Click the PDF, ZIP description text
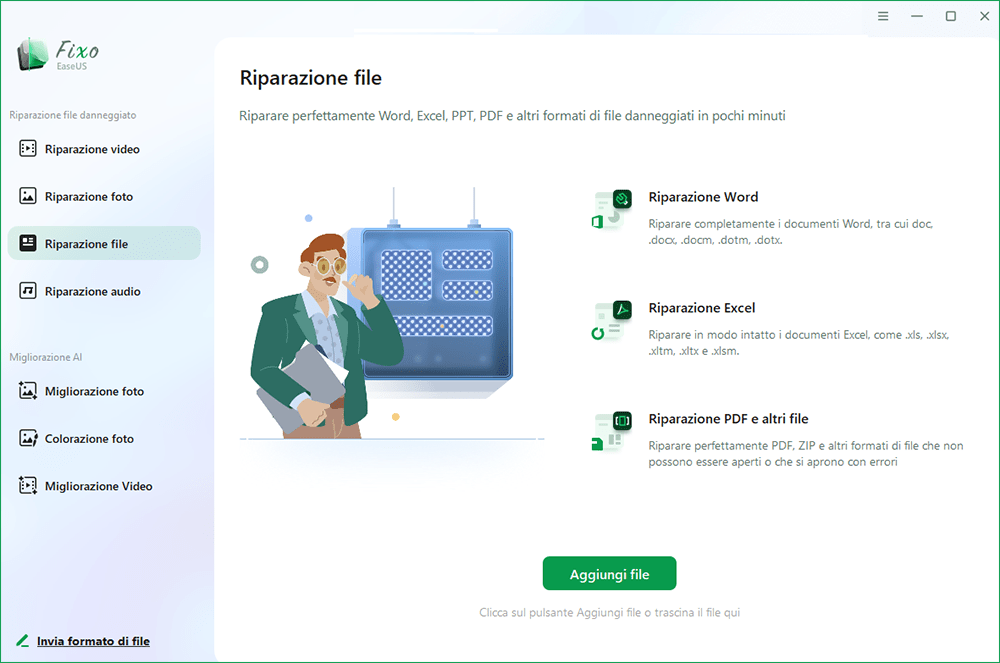This screenshot has height=663, width=1000. pos(806,453)
